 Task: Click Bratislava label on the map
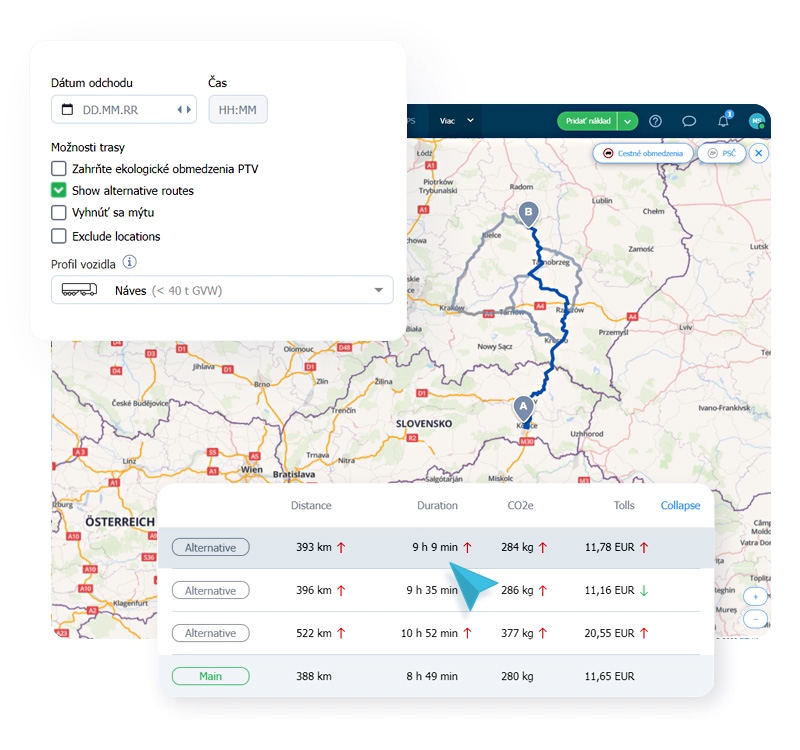tap(293, 474)
